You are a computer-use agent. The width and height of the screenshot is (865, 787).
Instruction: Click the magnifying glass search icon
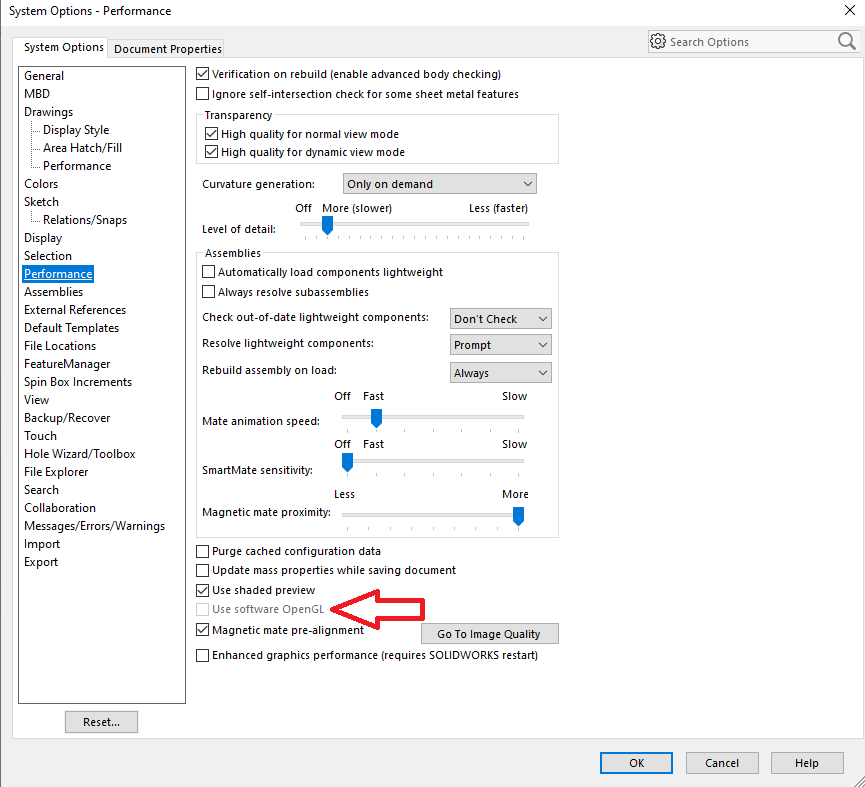click(846, 41)
